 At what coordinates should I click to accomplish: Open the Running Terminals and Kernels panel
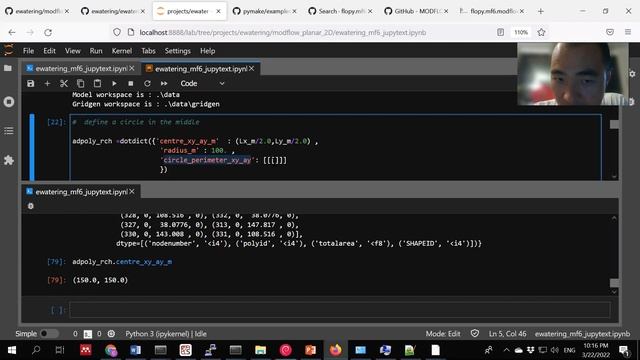click(x=9, y=101)
